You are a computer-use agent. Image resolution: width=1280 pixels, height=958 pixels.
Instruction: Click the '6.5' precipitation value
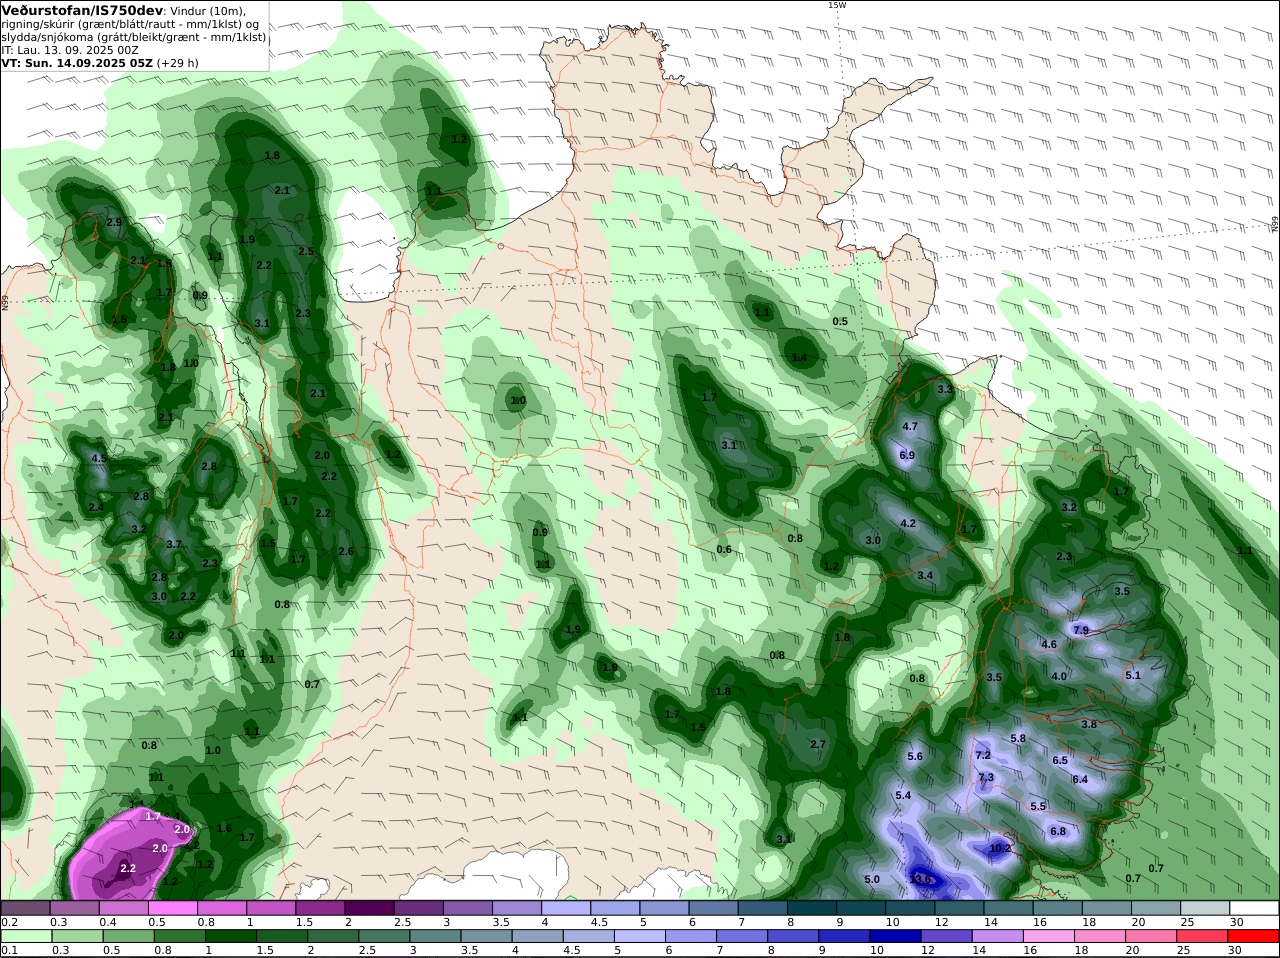(1060, 760)
